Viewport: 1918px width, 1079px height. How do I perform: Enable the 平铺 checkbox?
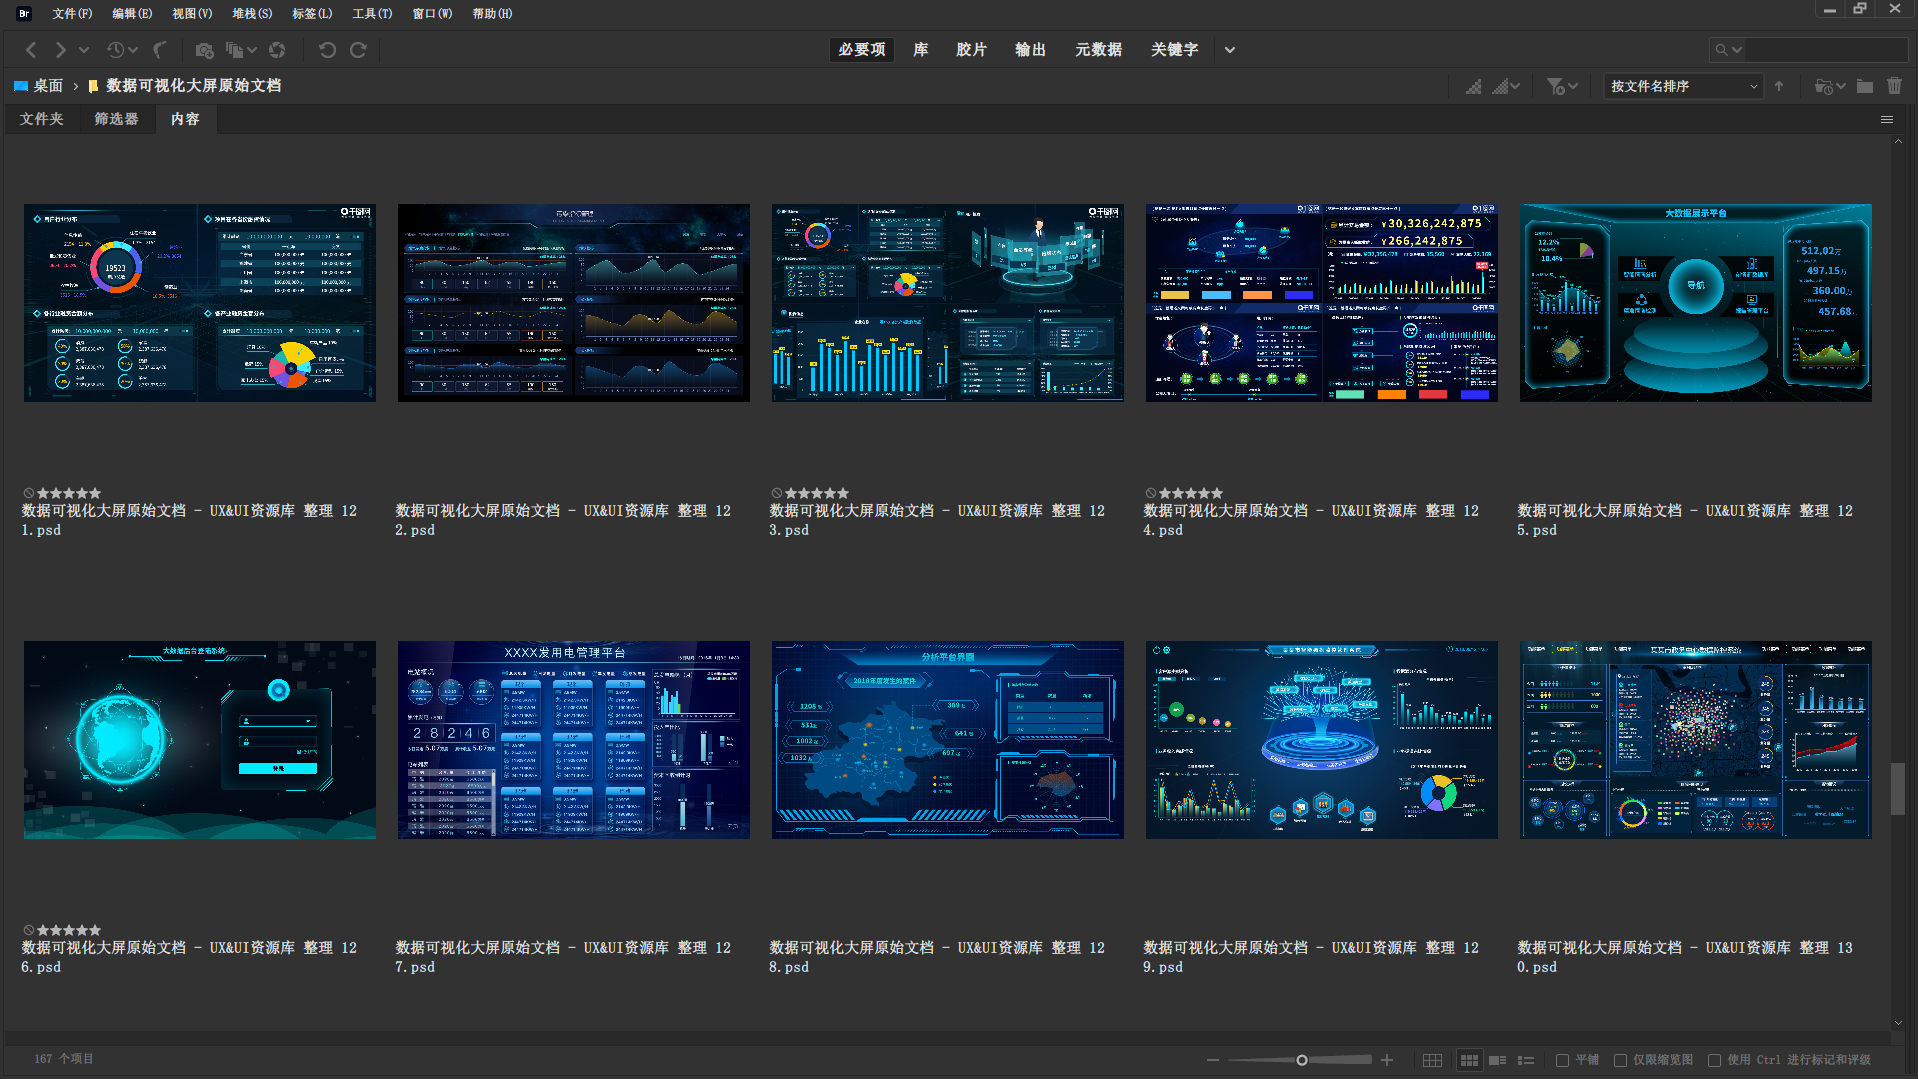coord(1563,1060)
